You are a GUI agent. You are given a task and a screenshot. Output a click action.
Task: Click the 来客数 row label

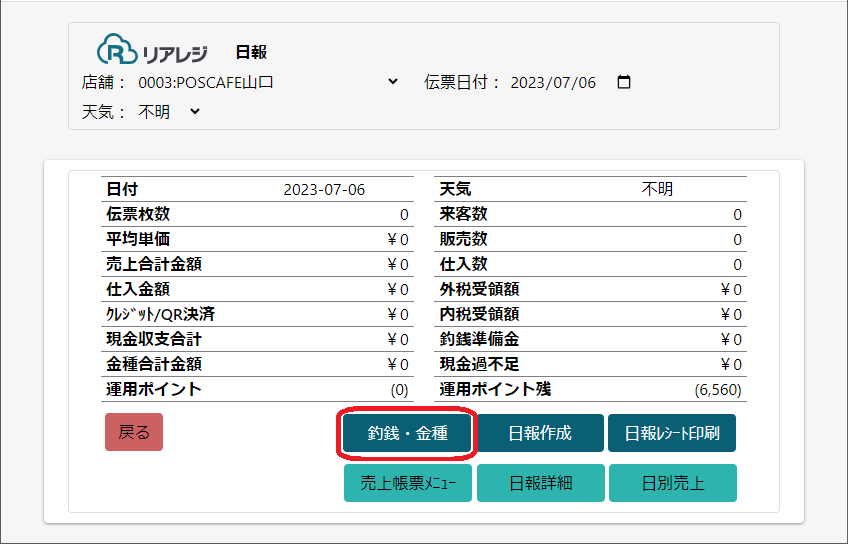point(463,214)
